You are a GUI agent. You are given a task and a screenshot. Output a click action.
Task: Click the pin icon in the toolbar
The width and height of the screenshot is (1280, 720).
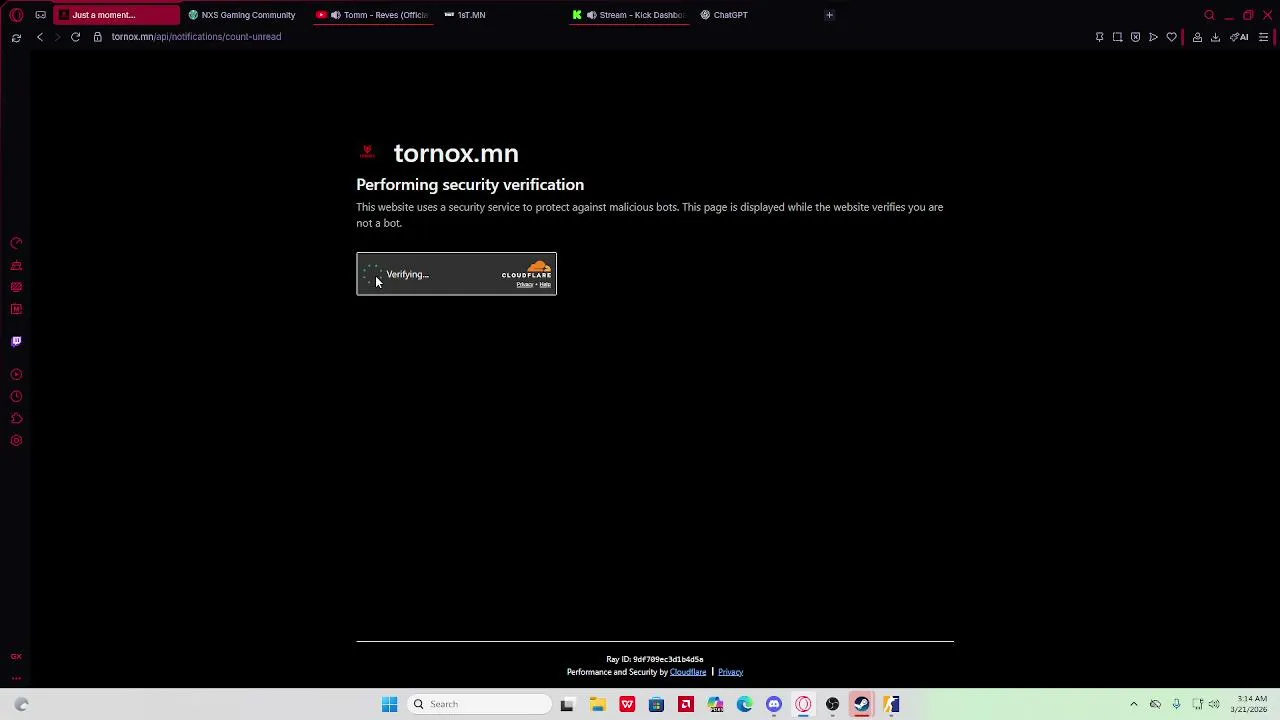tap(1099, 37)
